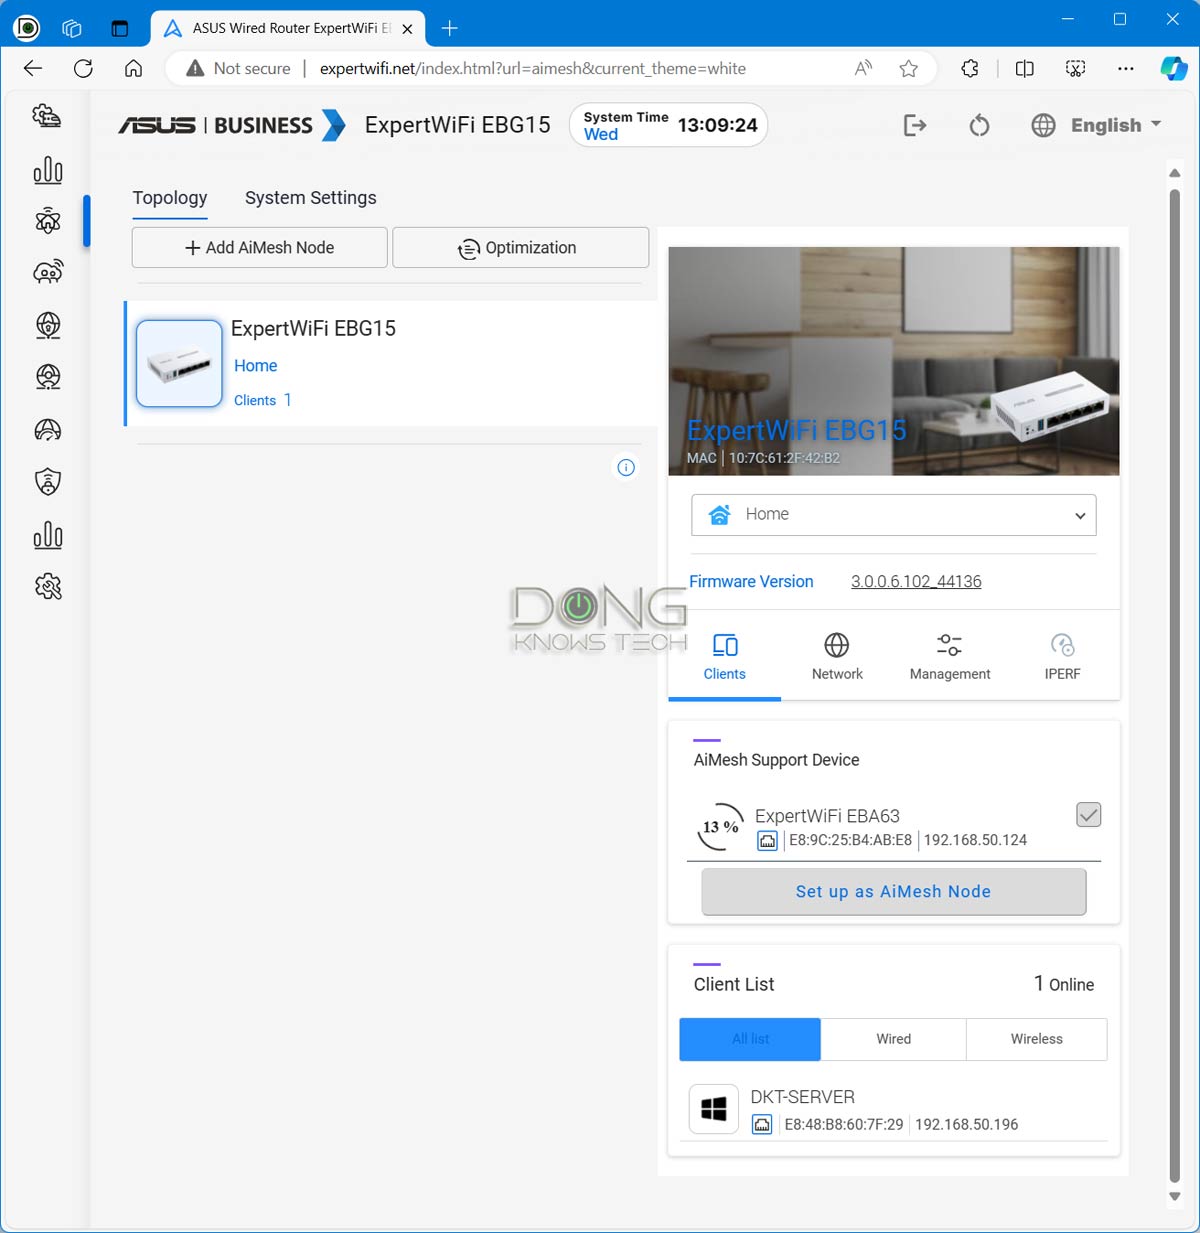Click the Home link under ExpertWiFi EBG15 node
The image size is (1200, 1233).
click(256, 366)
